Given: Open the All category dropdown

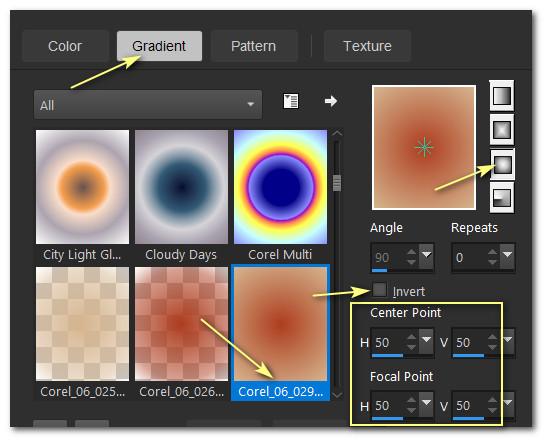Looking at the screenshot, I should coord(148,105).
